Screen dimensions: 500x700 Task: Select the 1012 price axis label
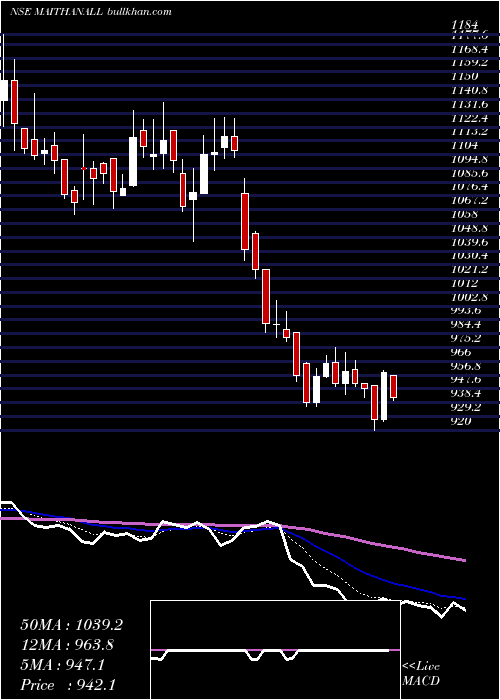(x=464, y=283)
